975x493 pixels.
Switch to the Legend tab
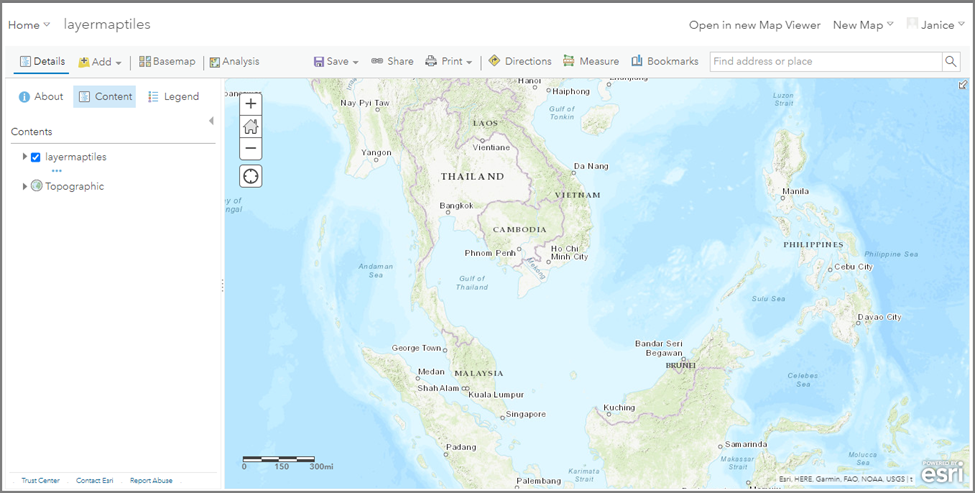point(173,96)
